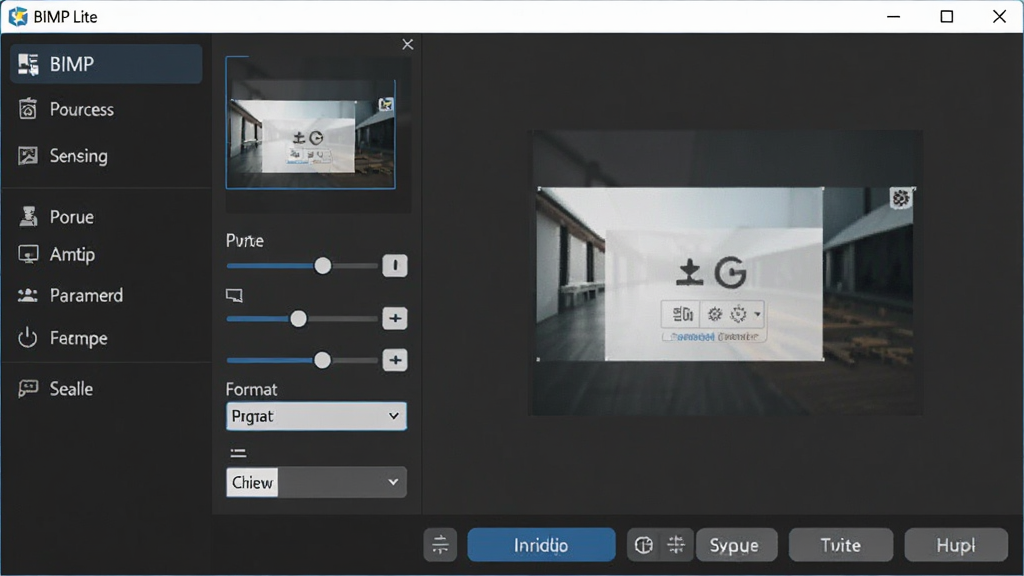Click the gear icon on the preview corner
The height and width of the screenshot is (576, 1024).
(x=901, y=198)
